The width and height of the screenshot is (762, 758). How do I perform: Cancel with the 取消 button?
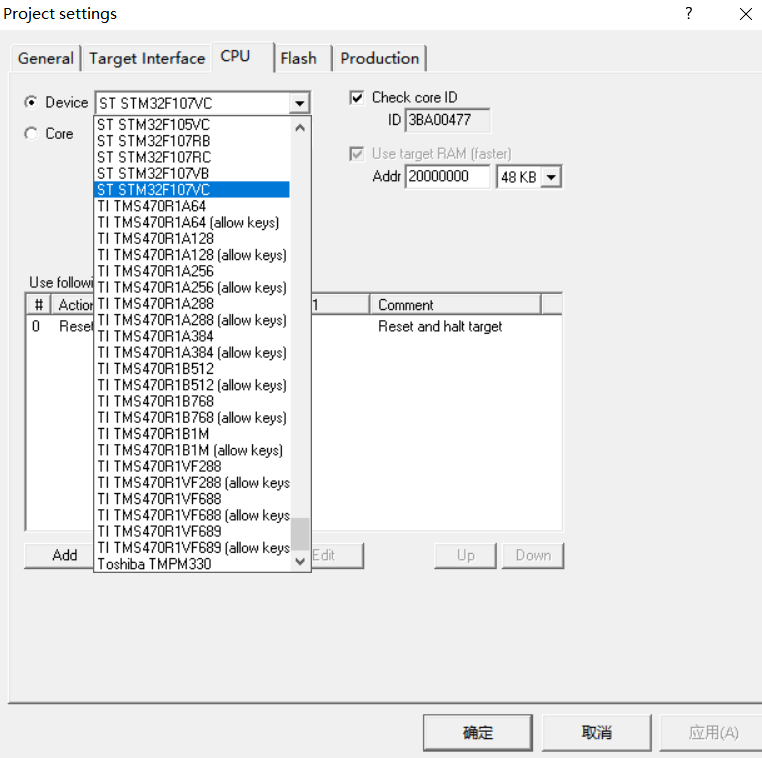[x=597, y=732]
